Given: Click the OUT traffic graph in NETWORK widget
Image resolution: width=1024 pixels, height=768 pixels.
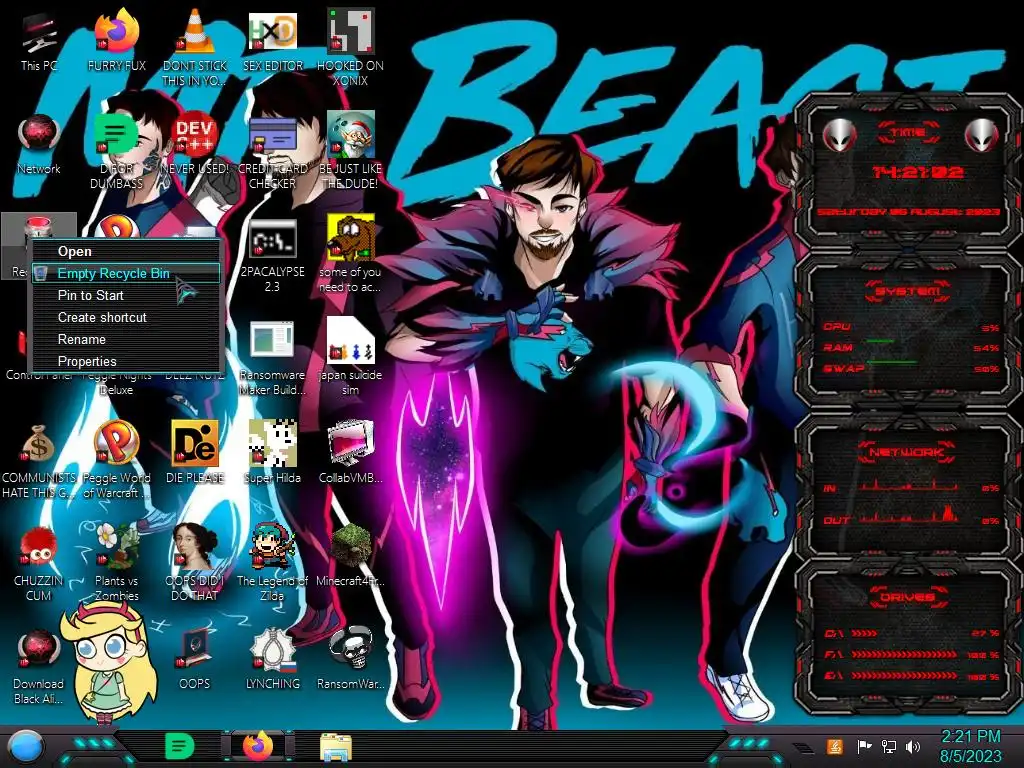Looking at the screenshot, I should tap(909, 515).
